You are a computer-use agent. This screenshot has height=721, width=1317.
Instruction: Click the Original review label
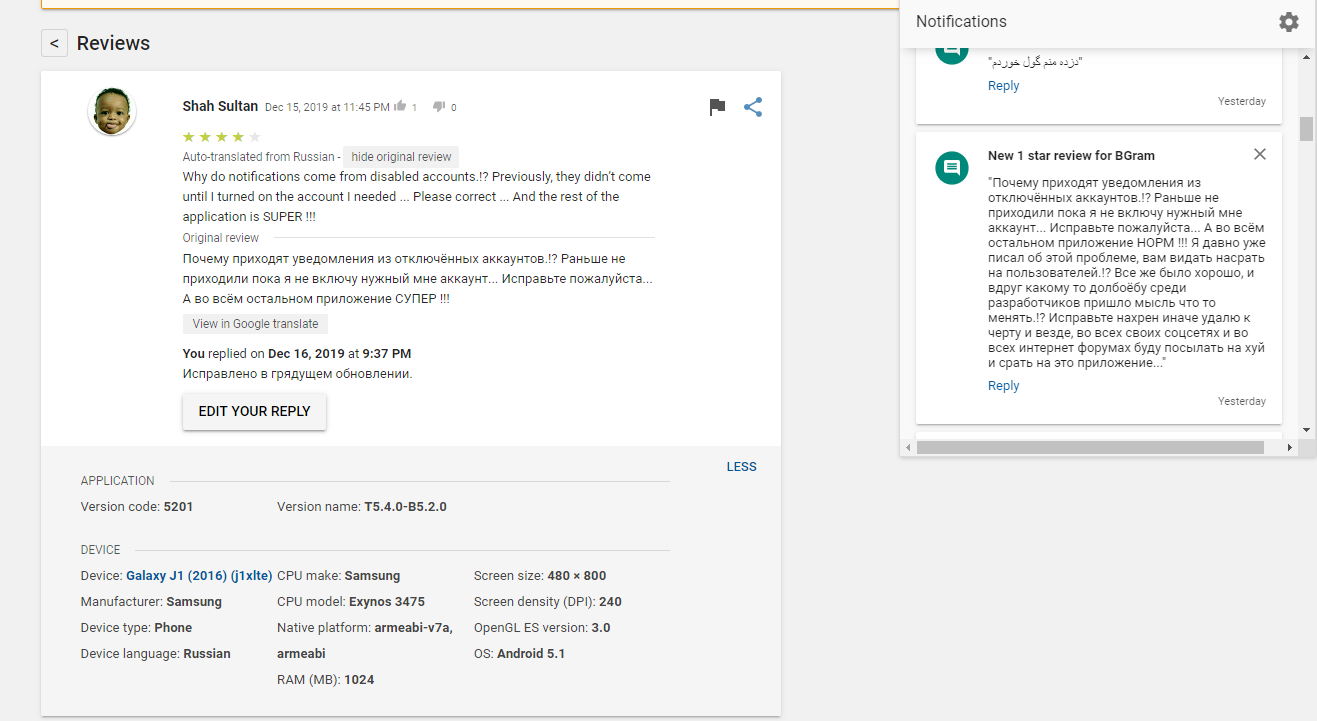point(220,238)
